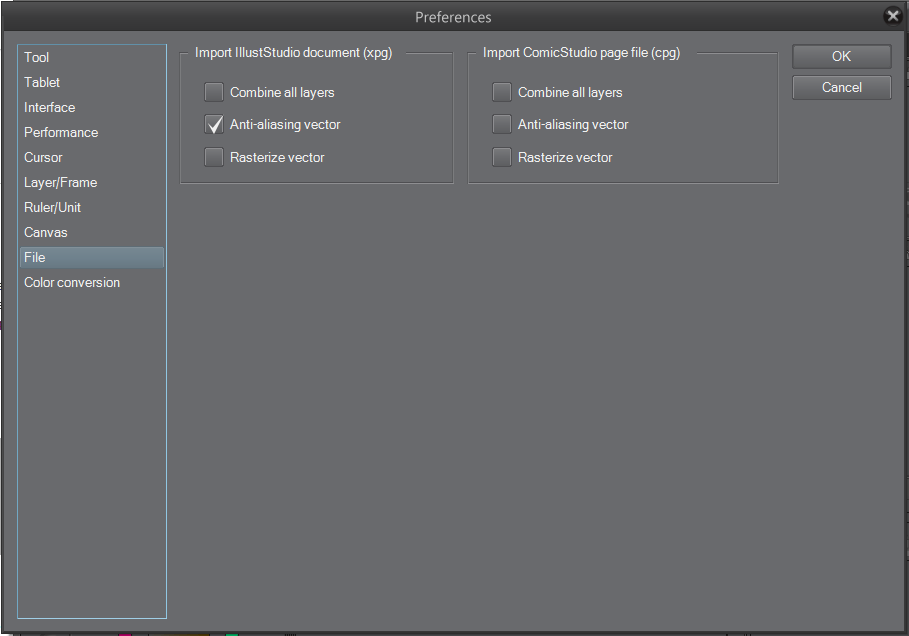
Task: Open the Tool preferences category
Action: (92, 57)
